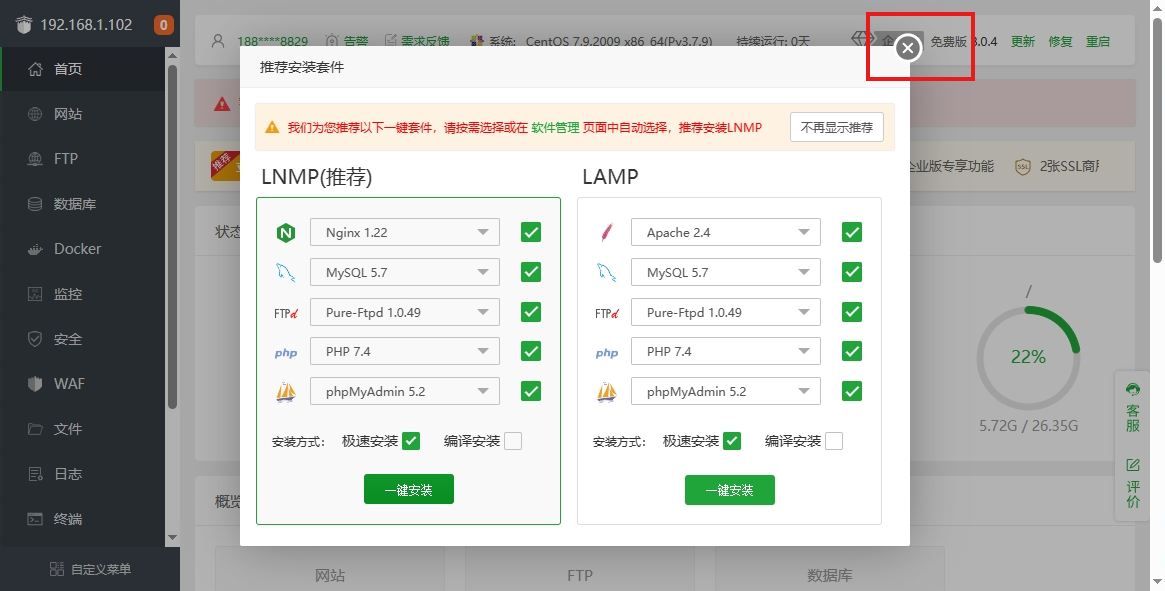Click the 自定义菜单 option in the sidebar
Viewport: 1165px width, 591px height.
tap(90, 569)
